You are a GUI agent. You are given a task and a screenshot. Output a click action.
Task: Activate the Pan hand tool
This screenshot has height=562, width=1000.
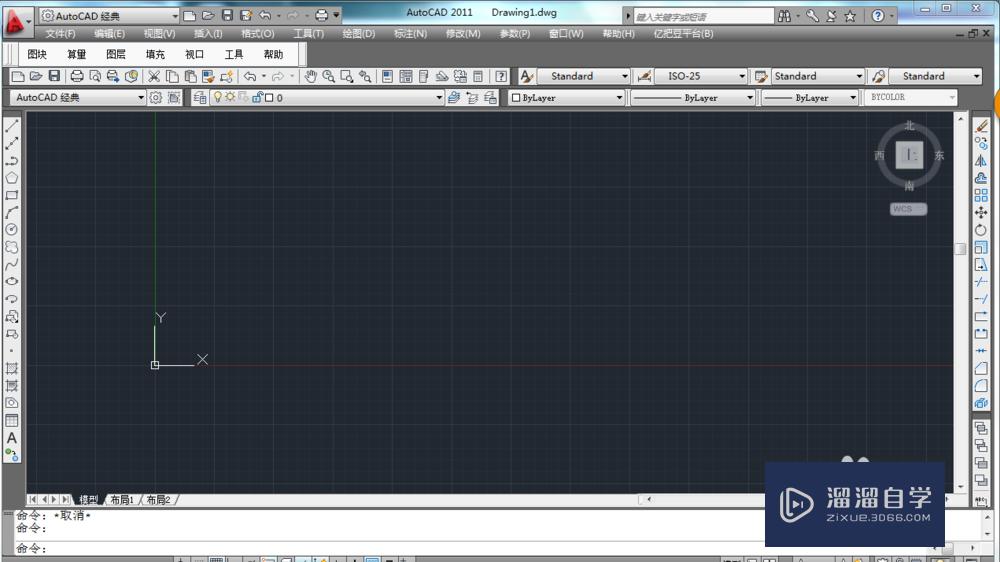coord(310,77)
